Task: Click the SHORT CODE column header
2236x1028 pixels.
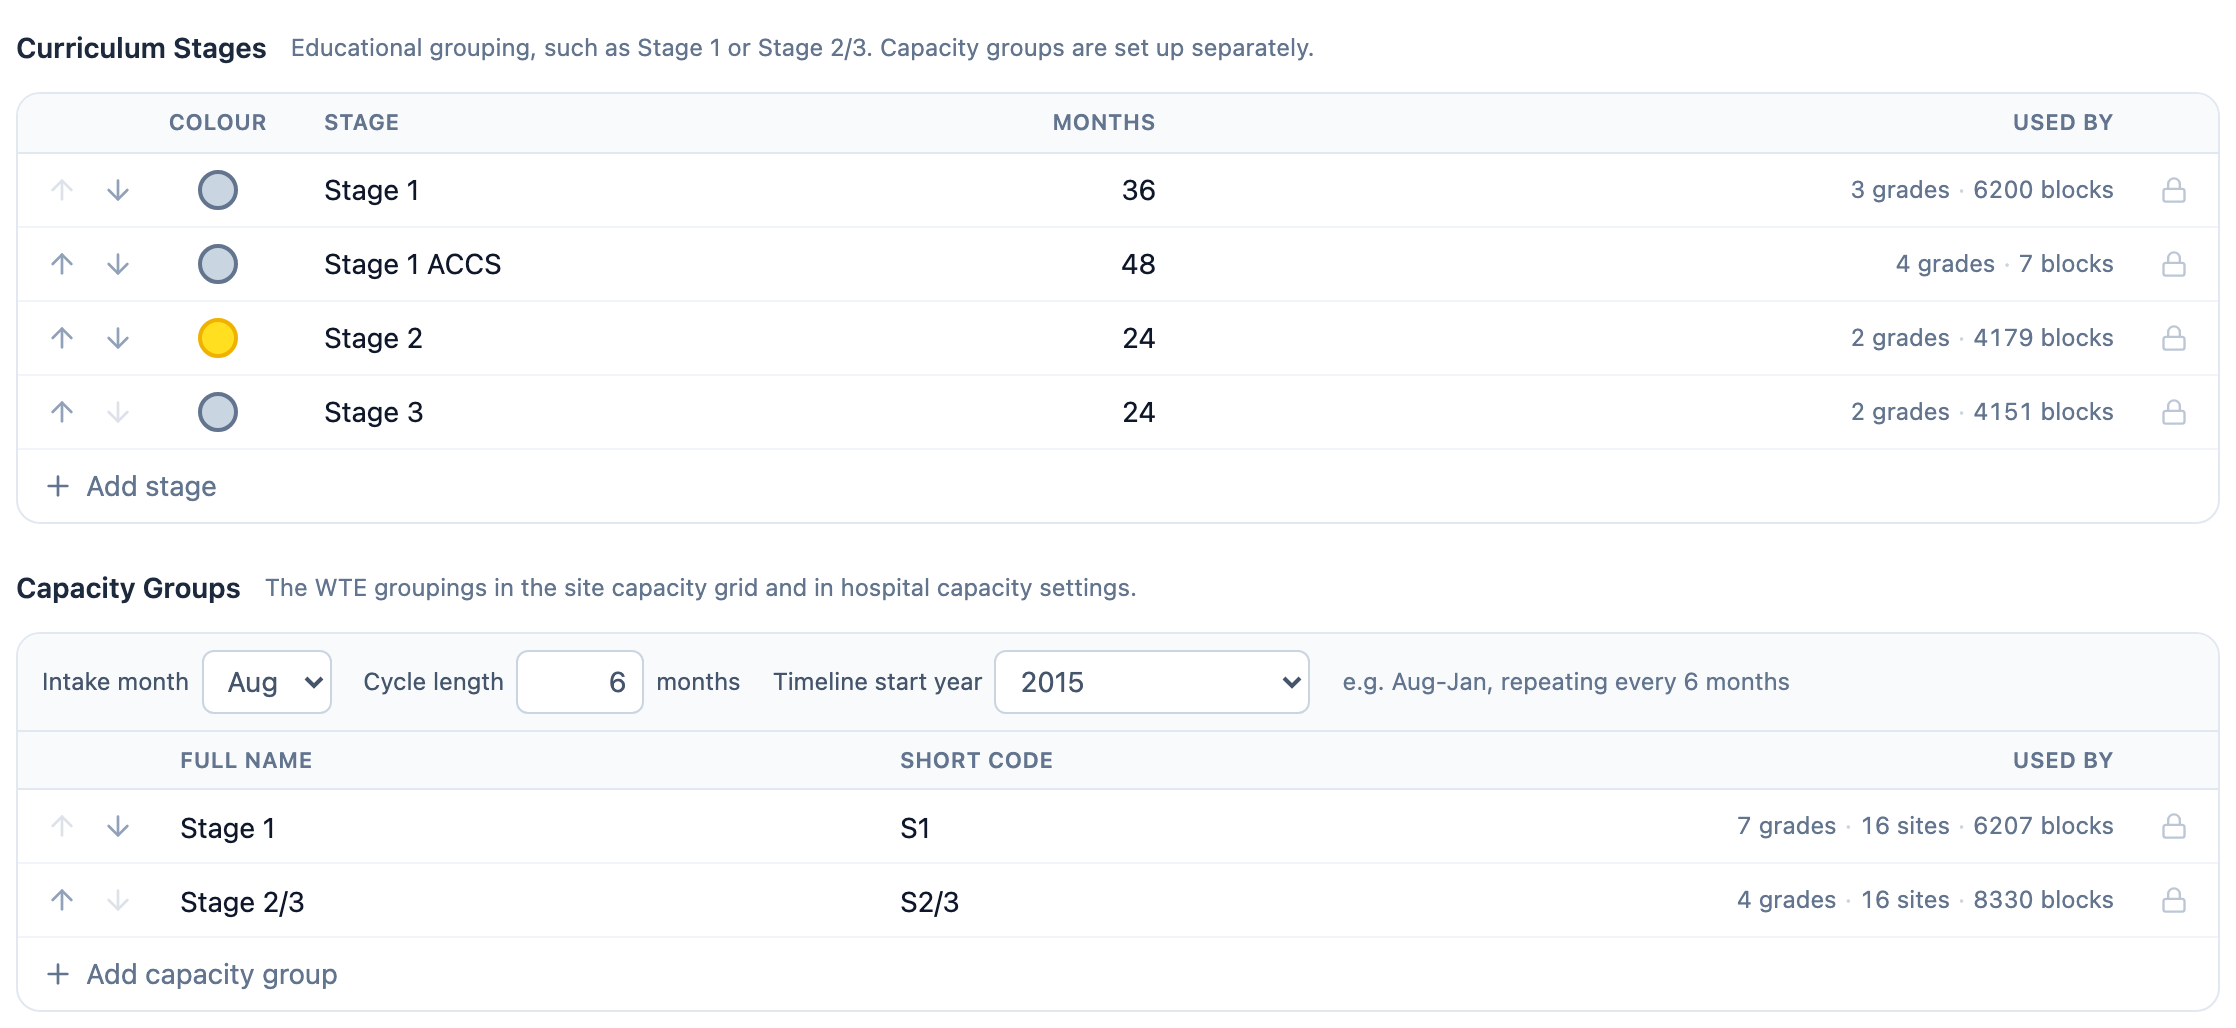Action: (x=976, y=760)
